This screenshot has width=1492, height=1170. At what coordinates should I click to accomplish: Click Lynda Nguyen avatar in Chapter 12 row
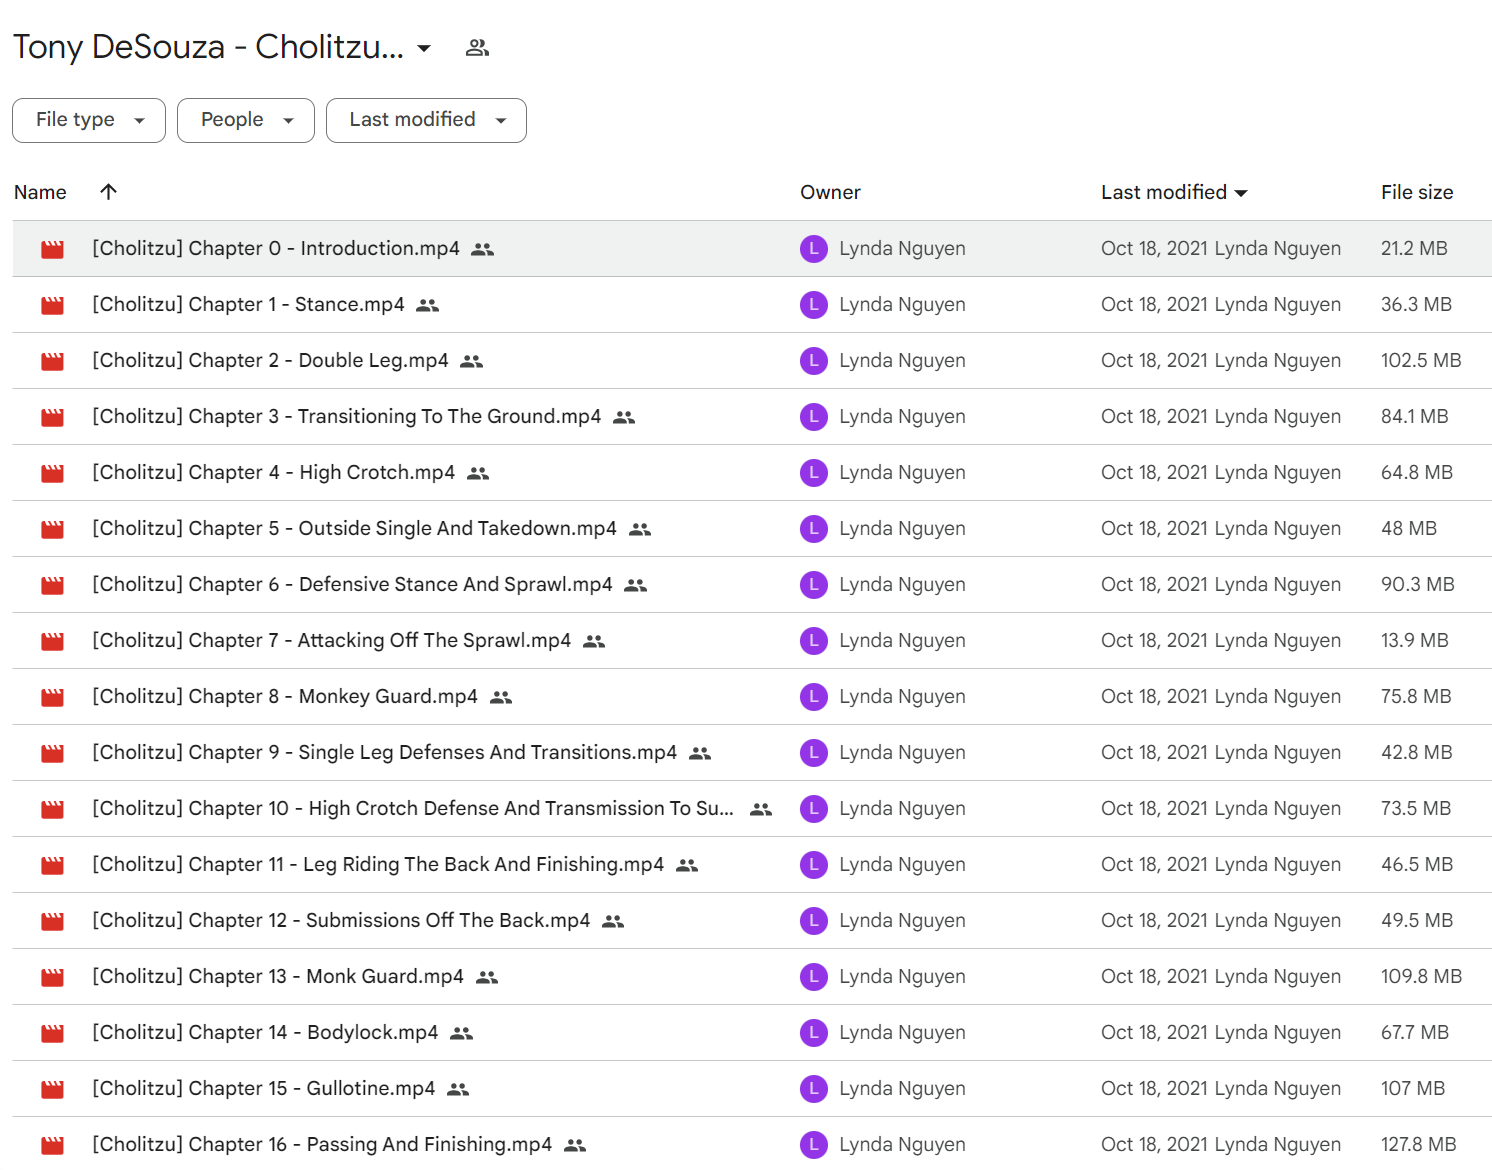coord(814,921)
